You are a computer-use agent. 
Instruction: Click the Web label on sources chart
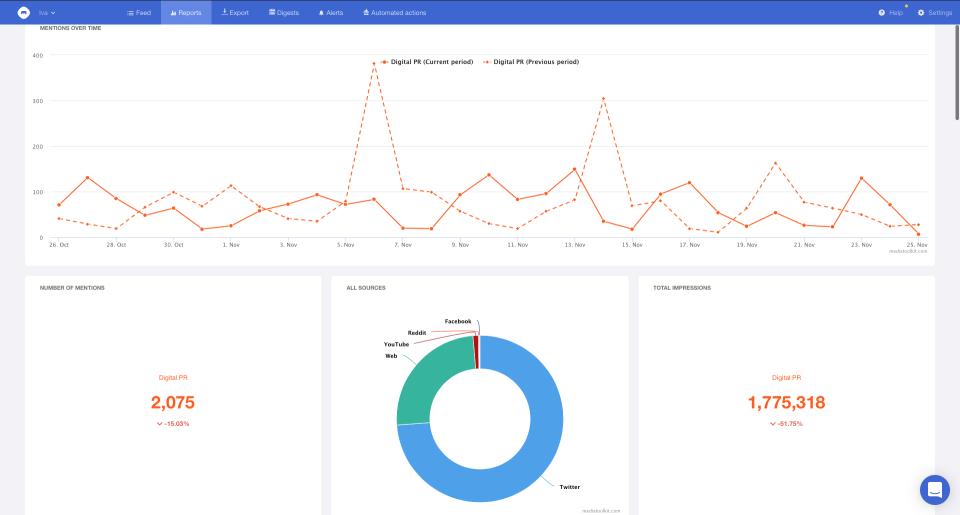tap(391, 356)
